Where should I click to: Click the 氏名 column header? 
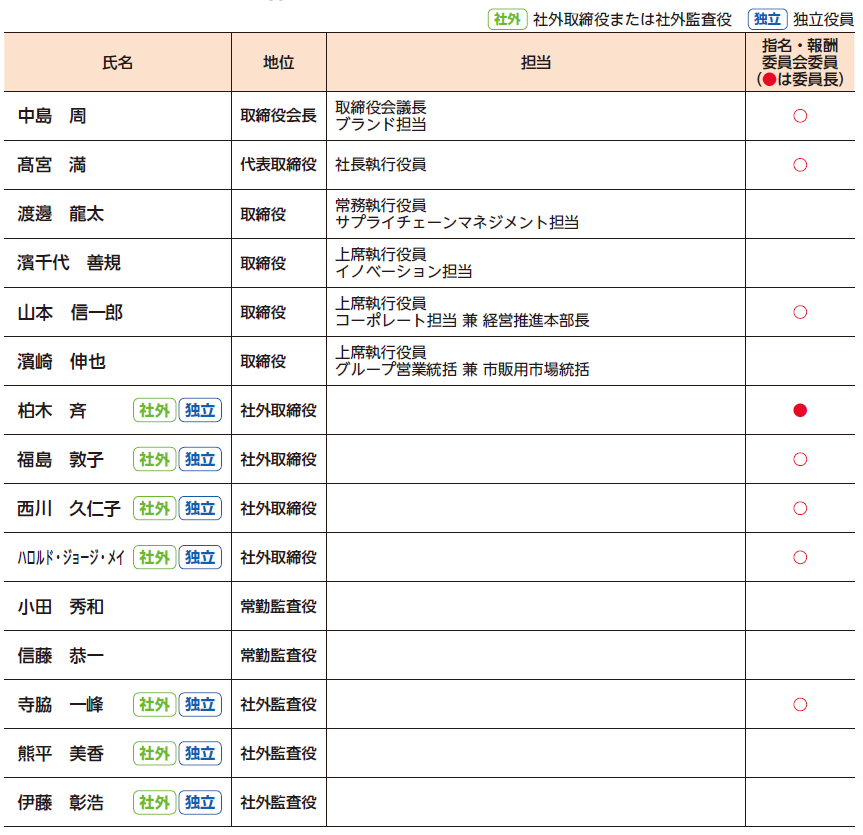118,63
